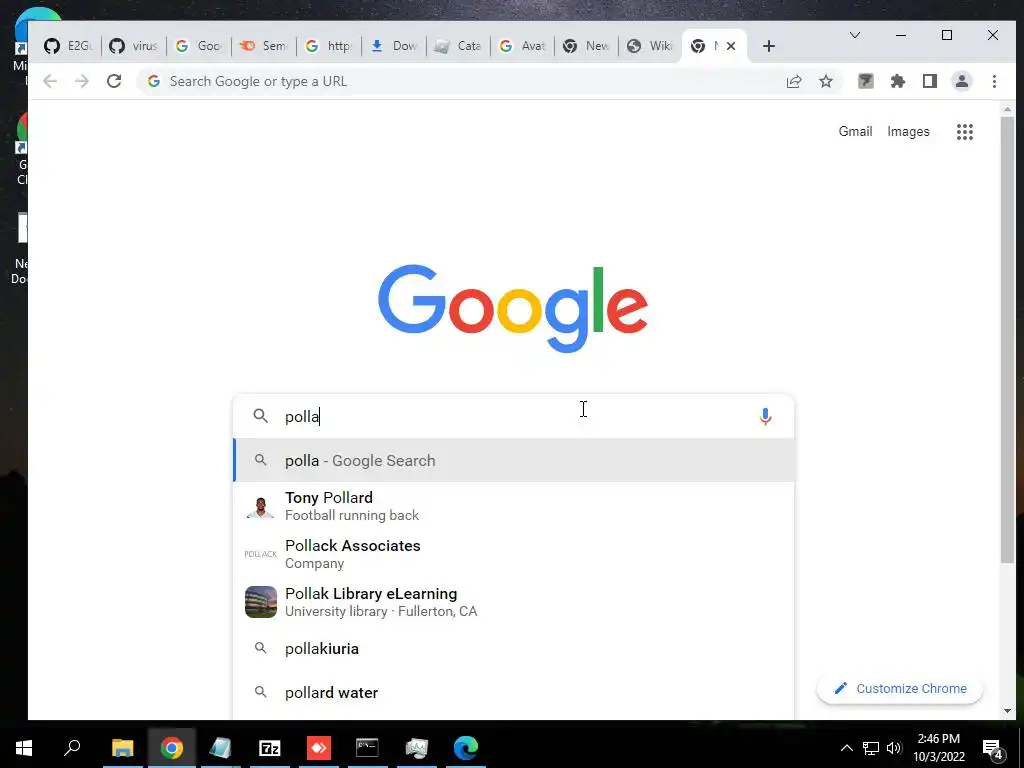Open File Explorer from taskbar
Image resolution: width=1024 pixels, height=768 pixels.
[122, 748]
